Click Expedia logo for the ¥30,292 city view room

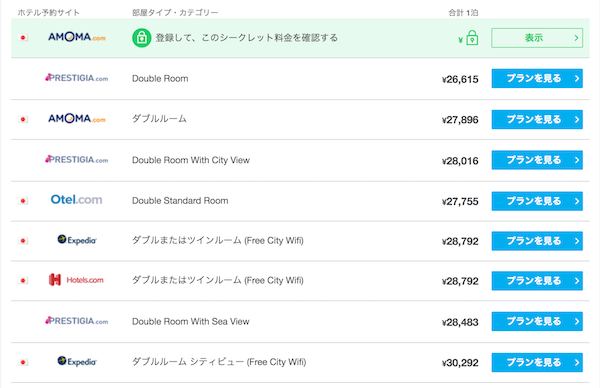[x=77, y=361]
